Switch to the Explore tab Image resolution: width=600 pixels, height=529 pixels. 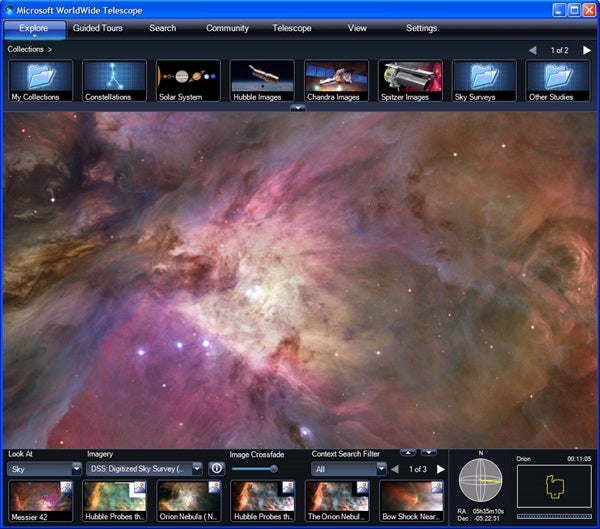coord(34,29)
